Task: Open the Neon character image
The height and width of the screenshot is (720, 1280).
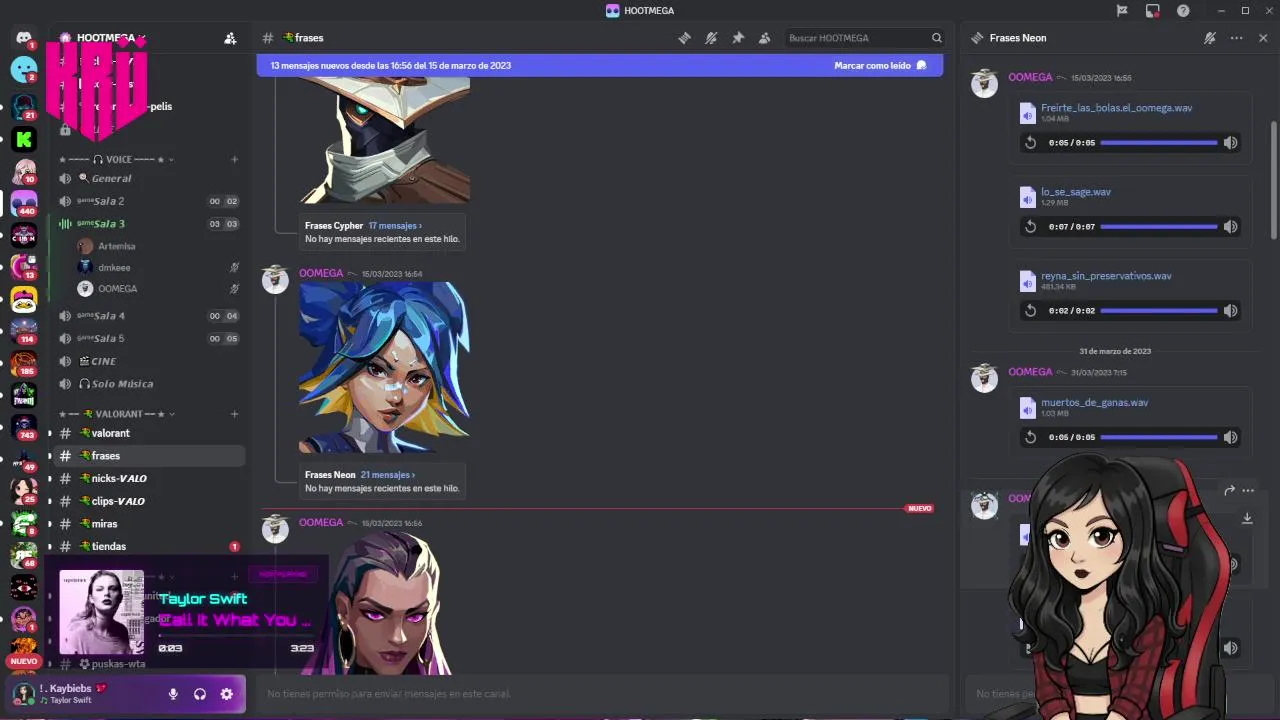Action: [384, 368]
